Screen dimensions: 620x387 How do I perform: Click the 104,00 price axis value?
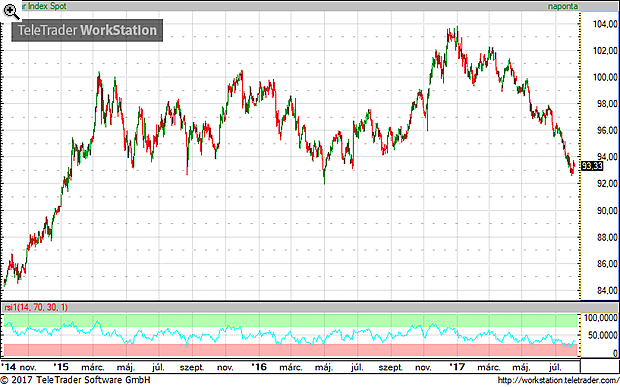604,25
